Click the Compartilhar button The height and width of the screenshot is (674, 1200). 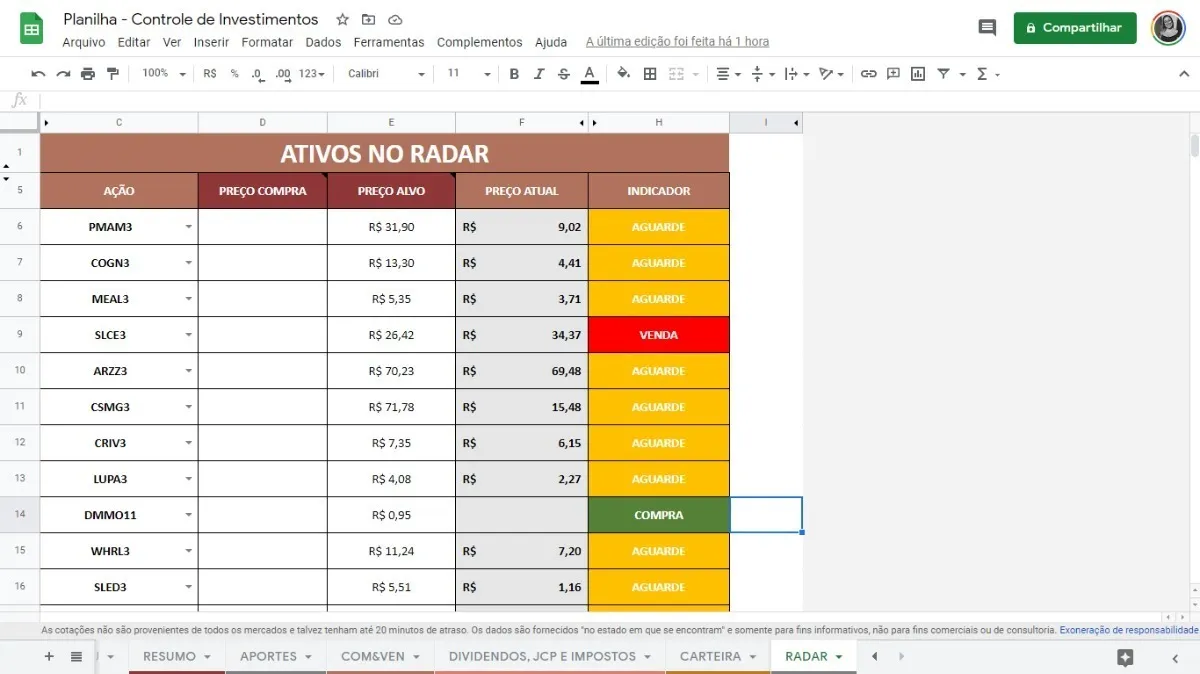pyautogui.click(x=1075, y=28)
